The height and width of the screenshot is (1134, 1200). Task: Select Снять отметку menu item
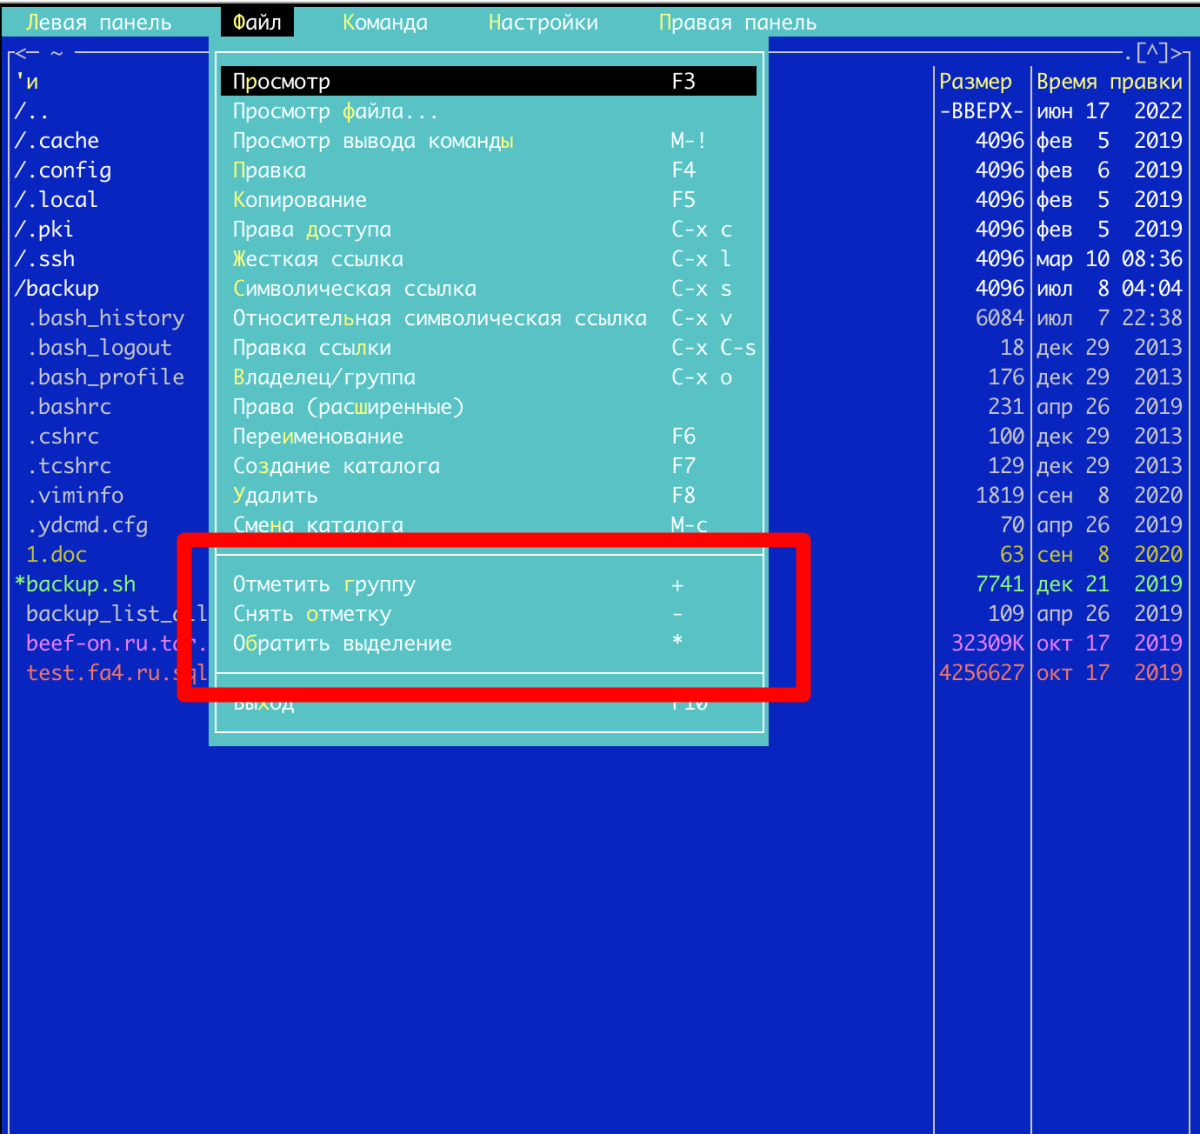point(488,614)
